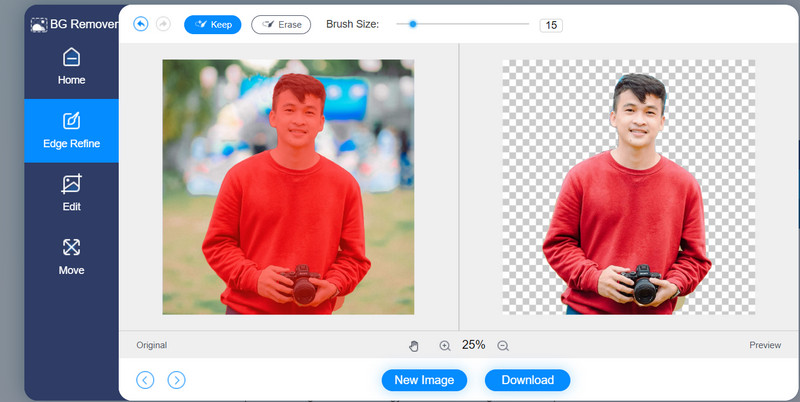
Task: Click the zoom in magnifier icon
Action: pos(445,345)
